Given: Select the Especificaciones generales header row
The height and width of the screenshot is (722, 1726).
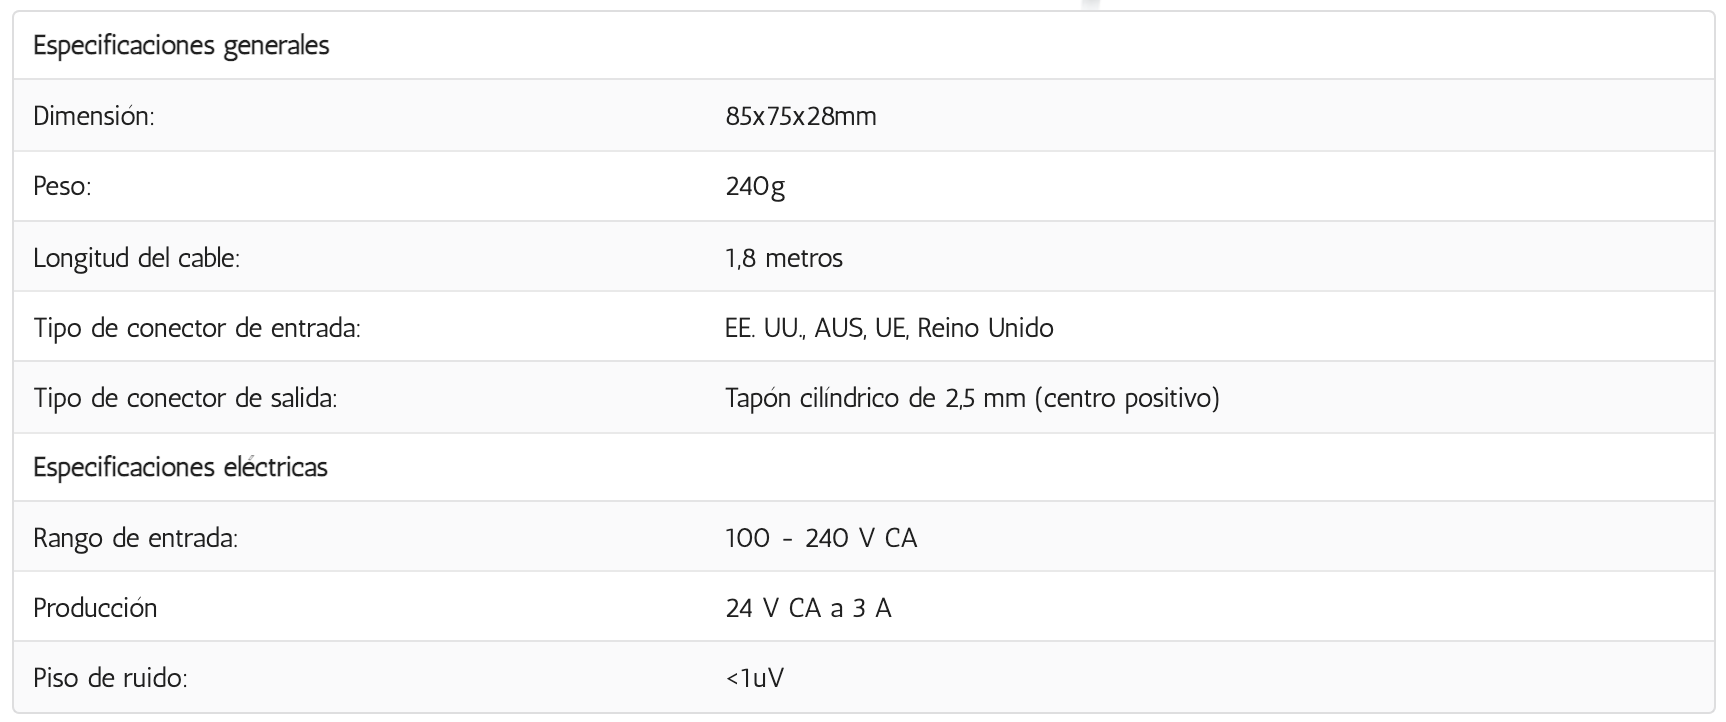Looking at the screenshot, I should pyautogui.click(x=863, y=46).
